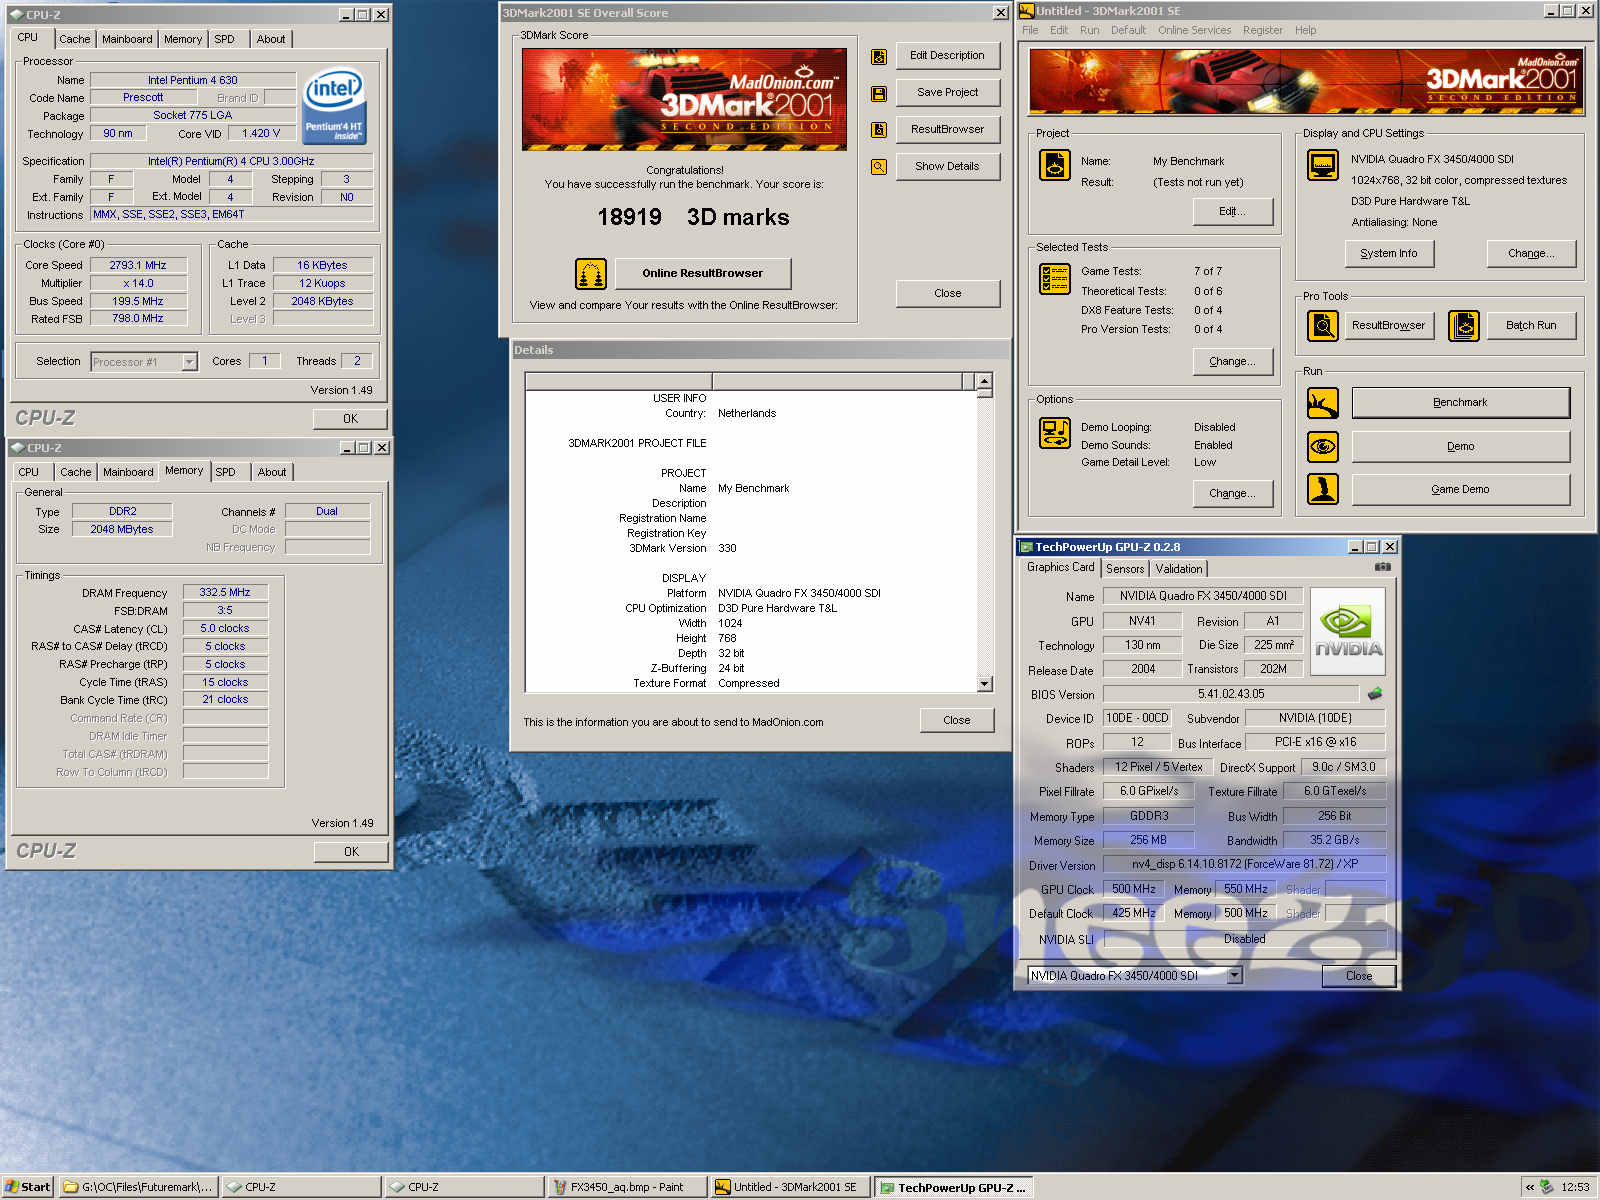Image resolution: width=1600 pixels, height=1200 pixels.
Task: Switch to Mainboard tab in top CPU-Z window
Action: [x=127, y=39]
